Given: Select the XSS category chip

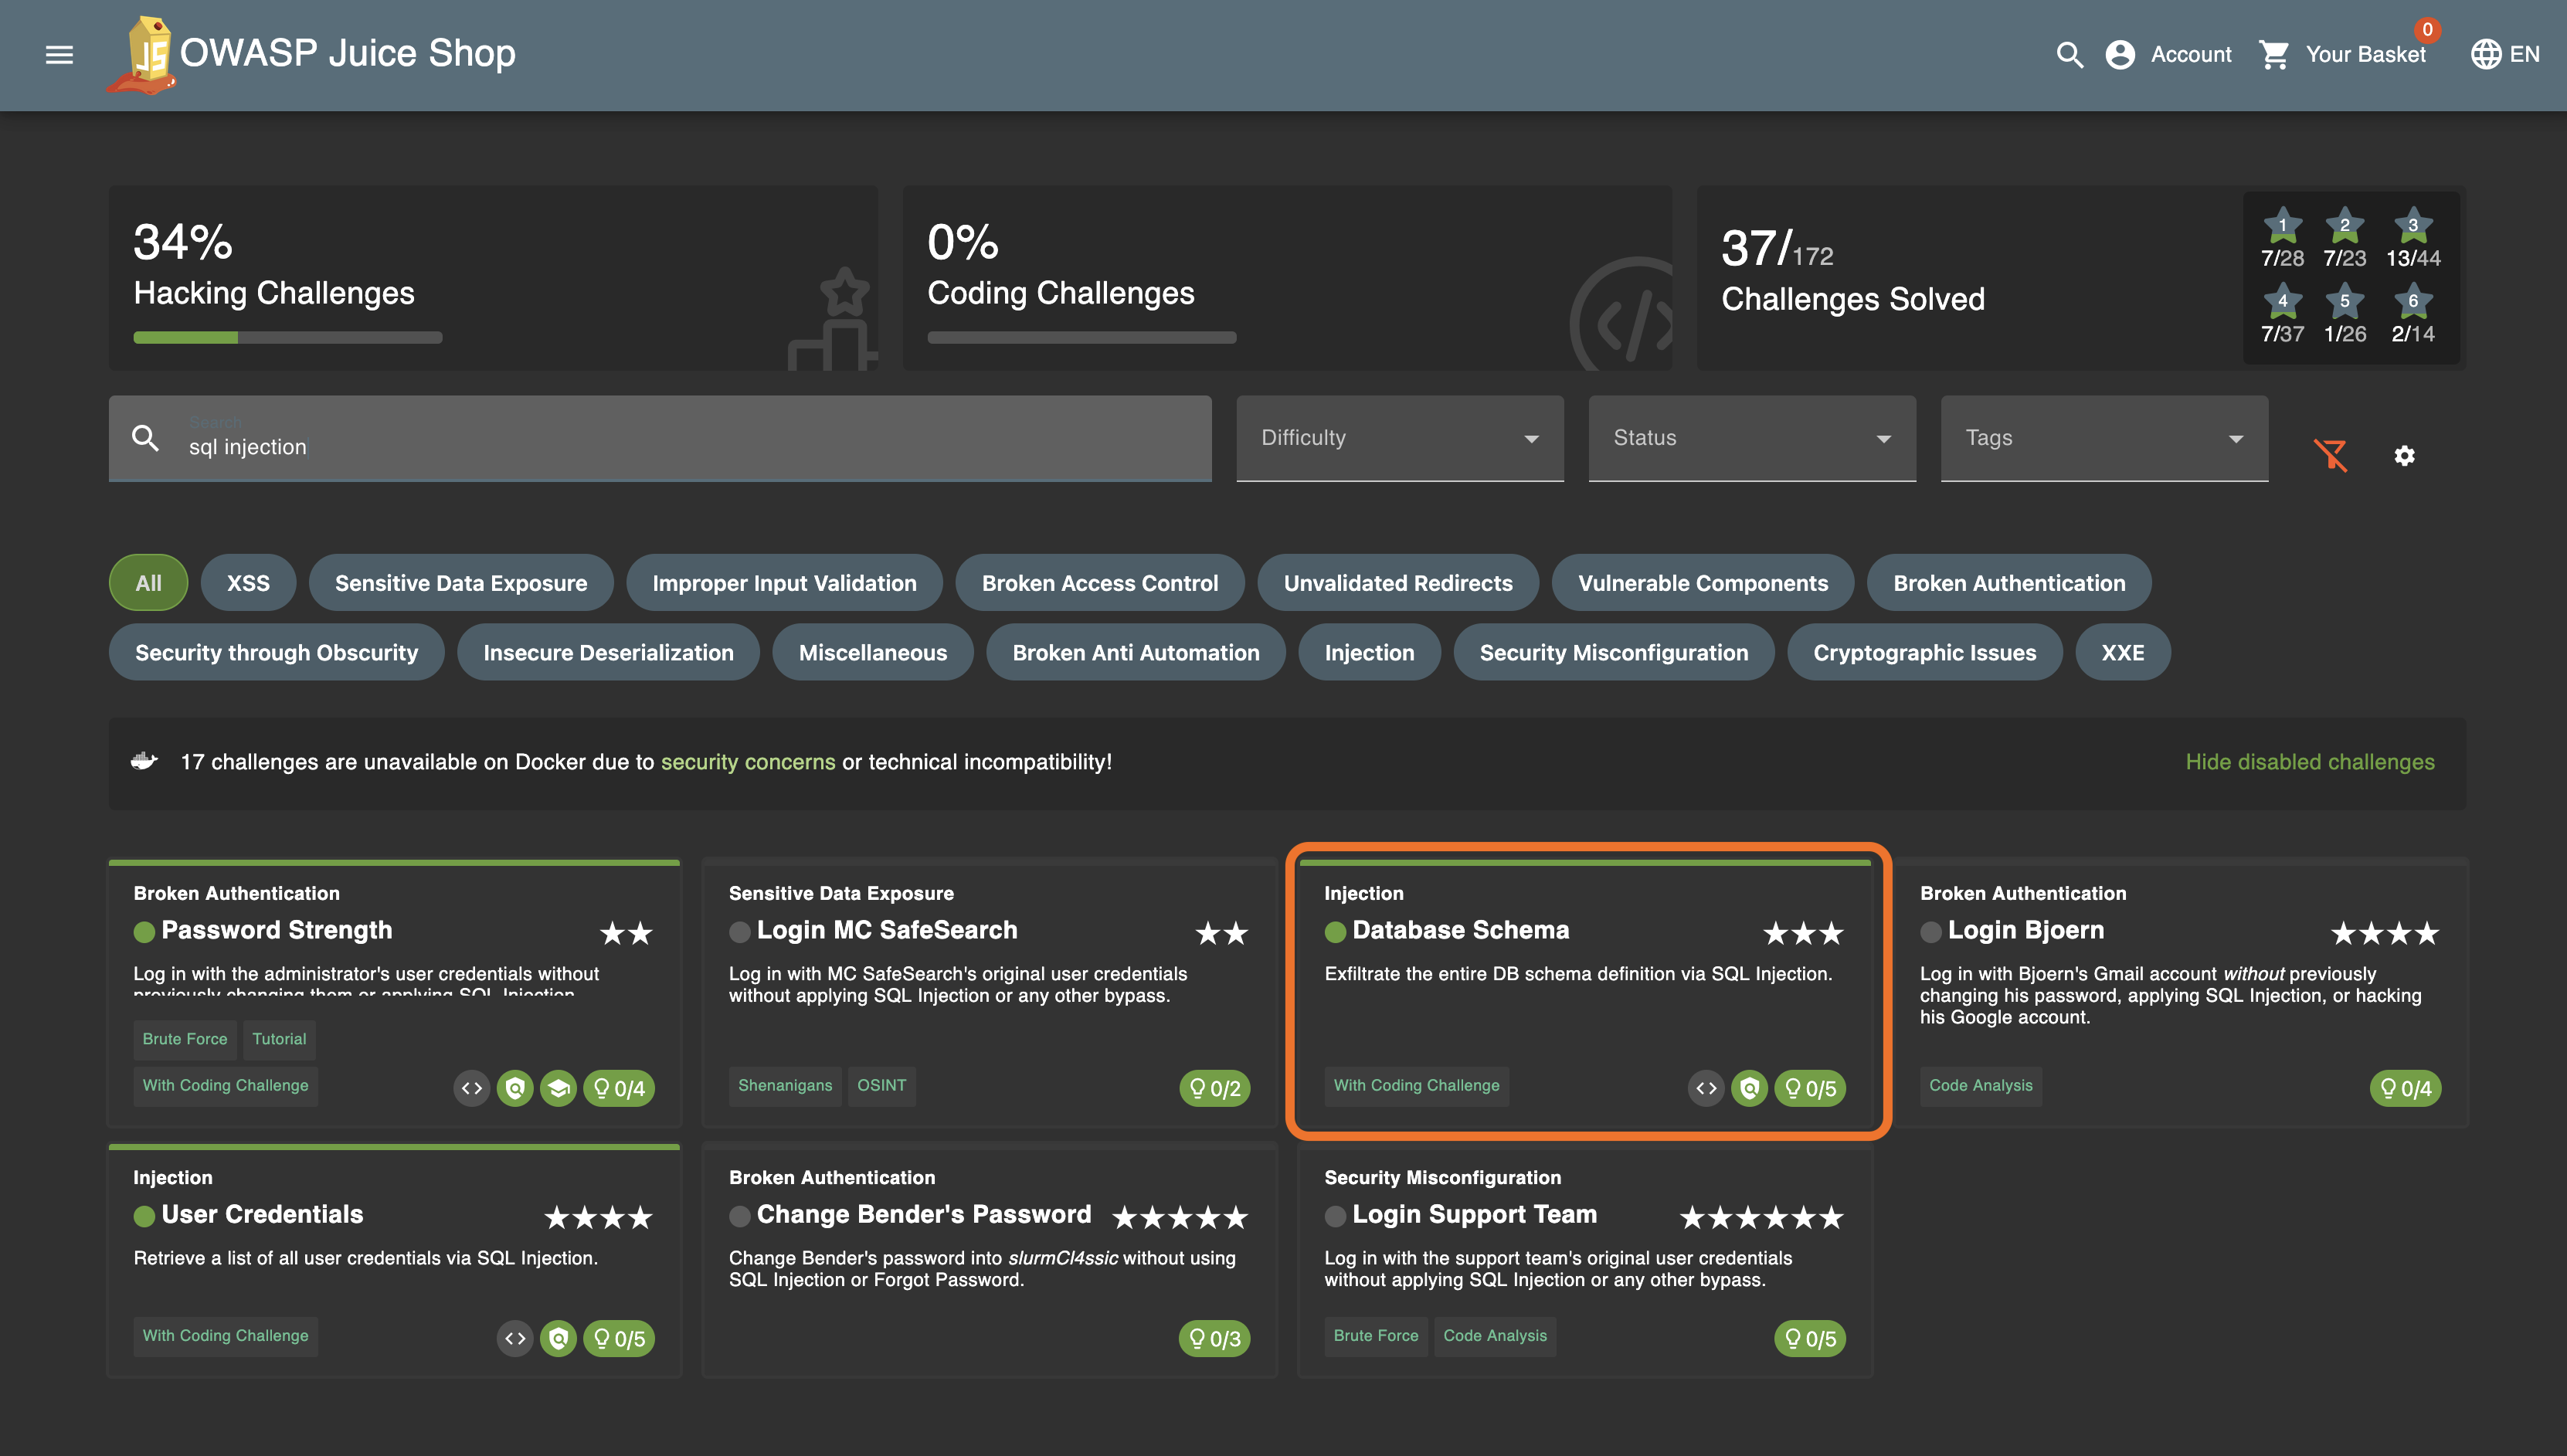Looking at the screenshot, I should pos(248,583).
